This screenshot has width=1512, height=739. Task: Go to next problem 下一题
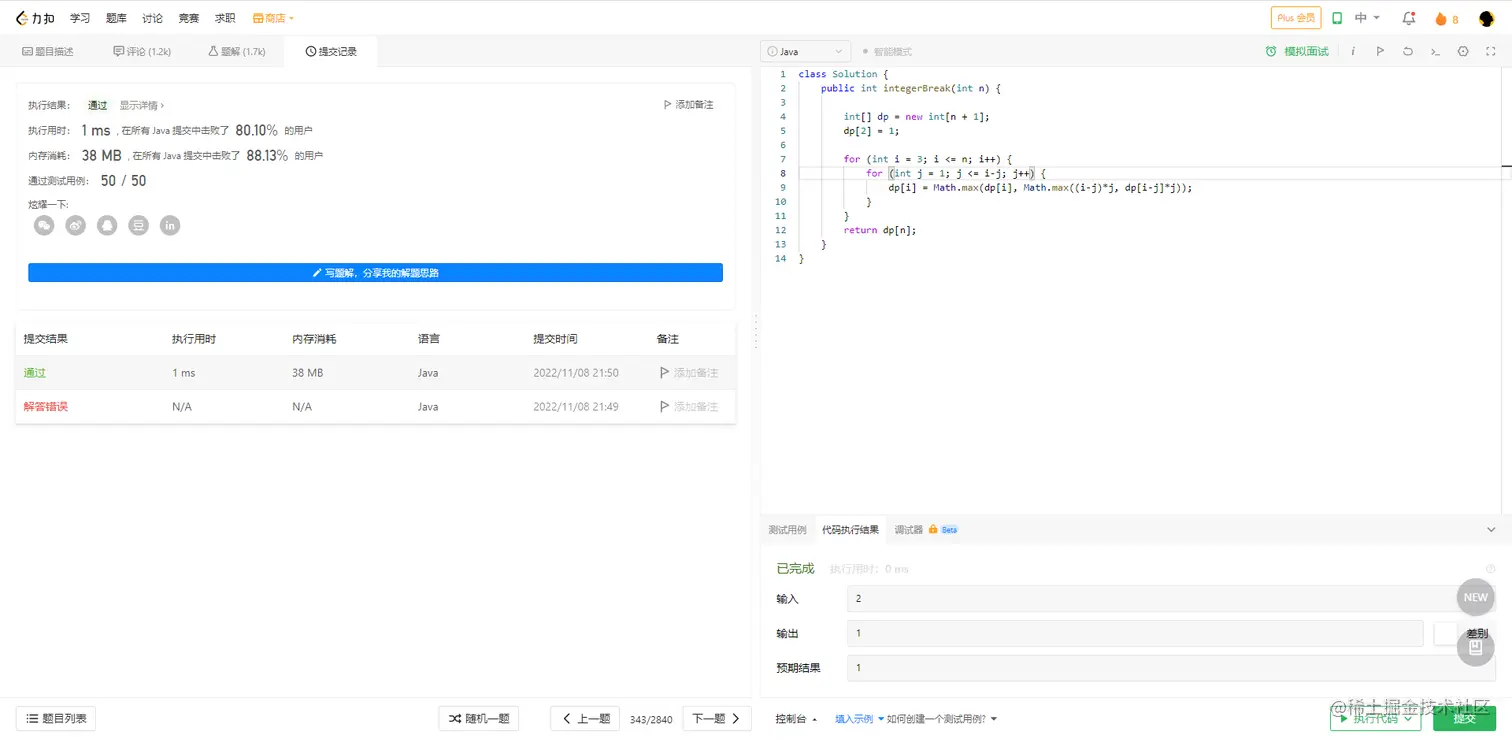click(717, 718)
